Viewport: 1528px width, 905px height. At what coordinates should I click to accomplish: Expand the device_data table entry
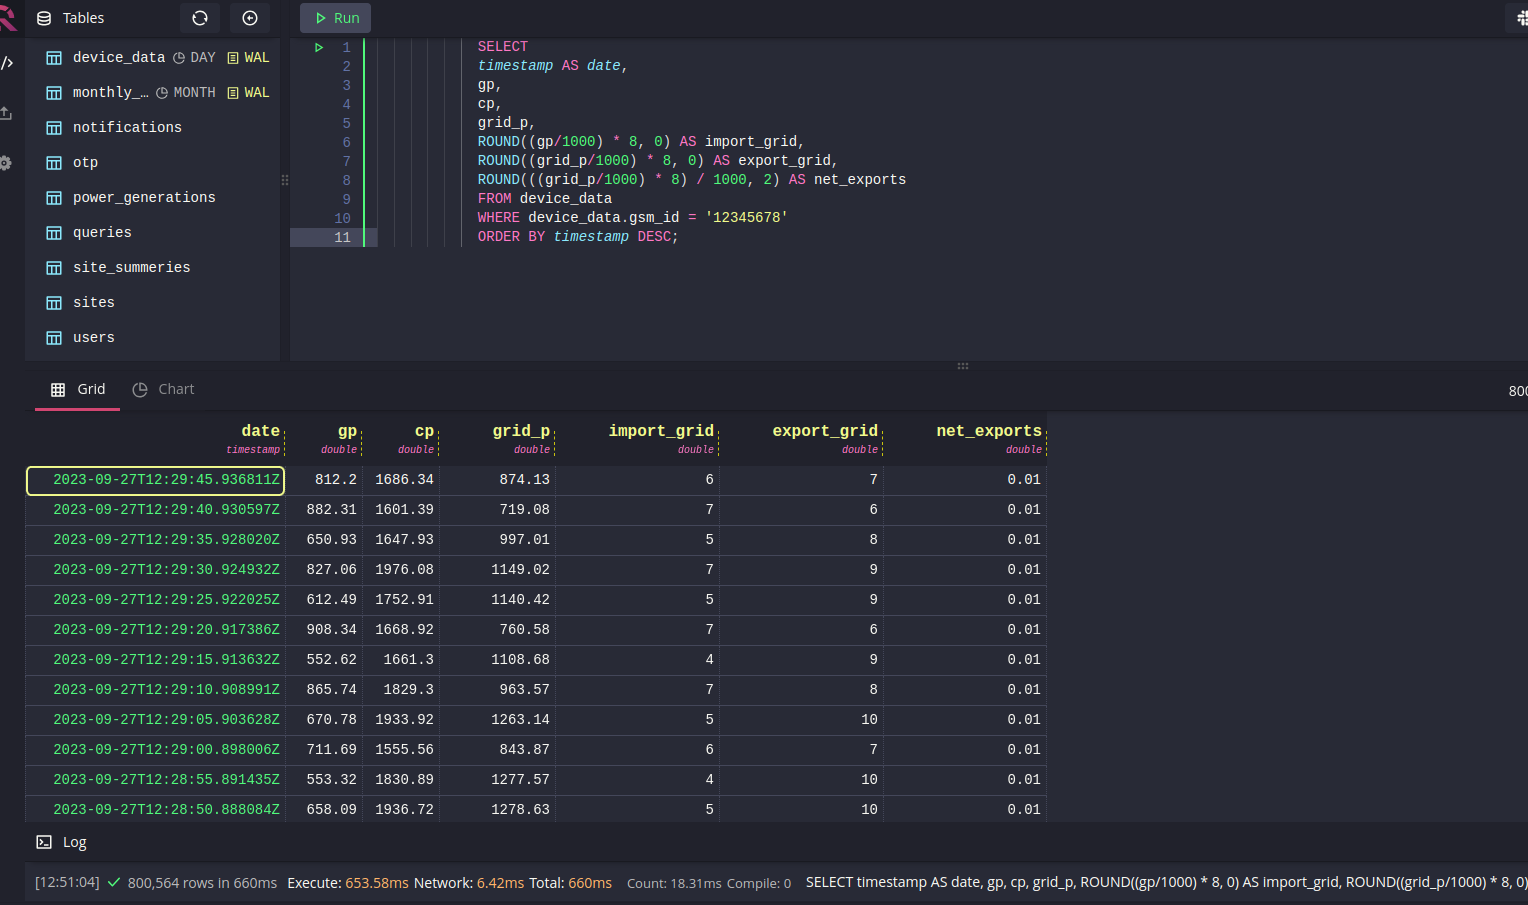coord(119,57)
